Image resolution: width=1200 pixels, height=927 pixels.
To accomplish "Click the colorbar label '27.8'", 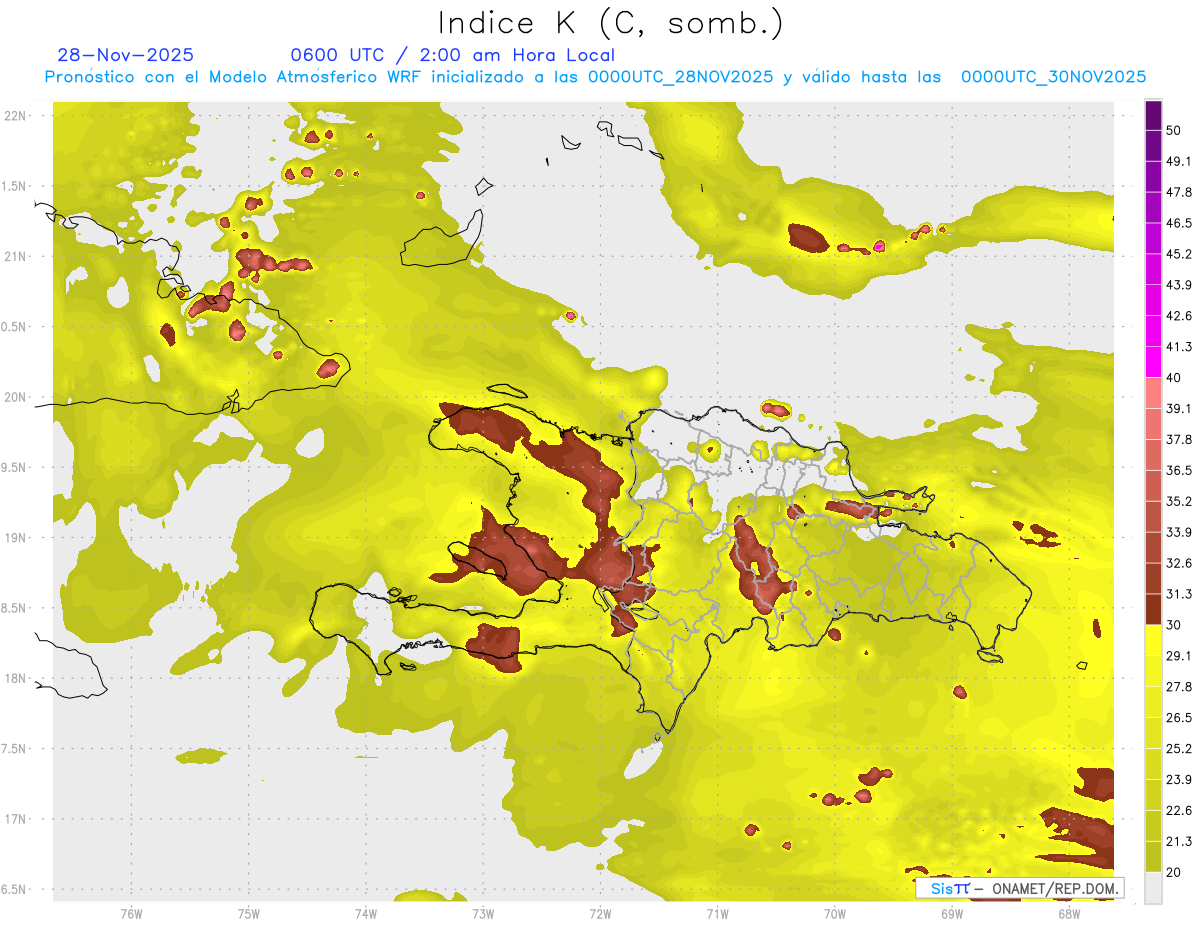I will point(1179,687).
